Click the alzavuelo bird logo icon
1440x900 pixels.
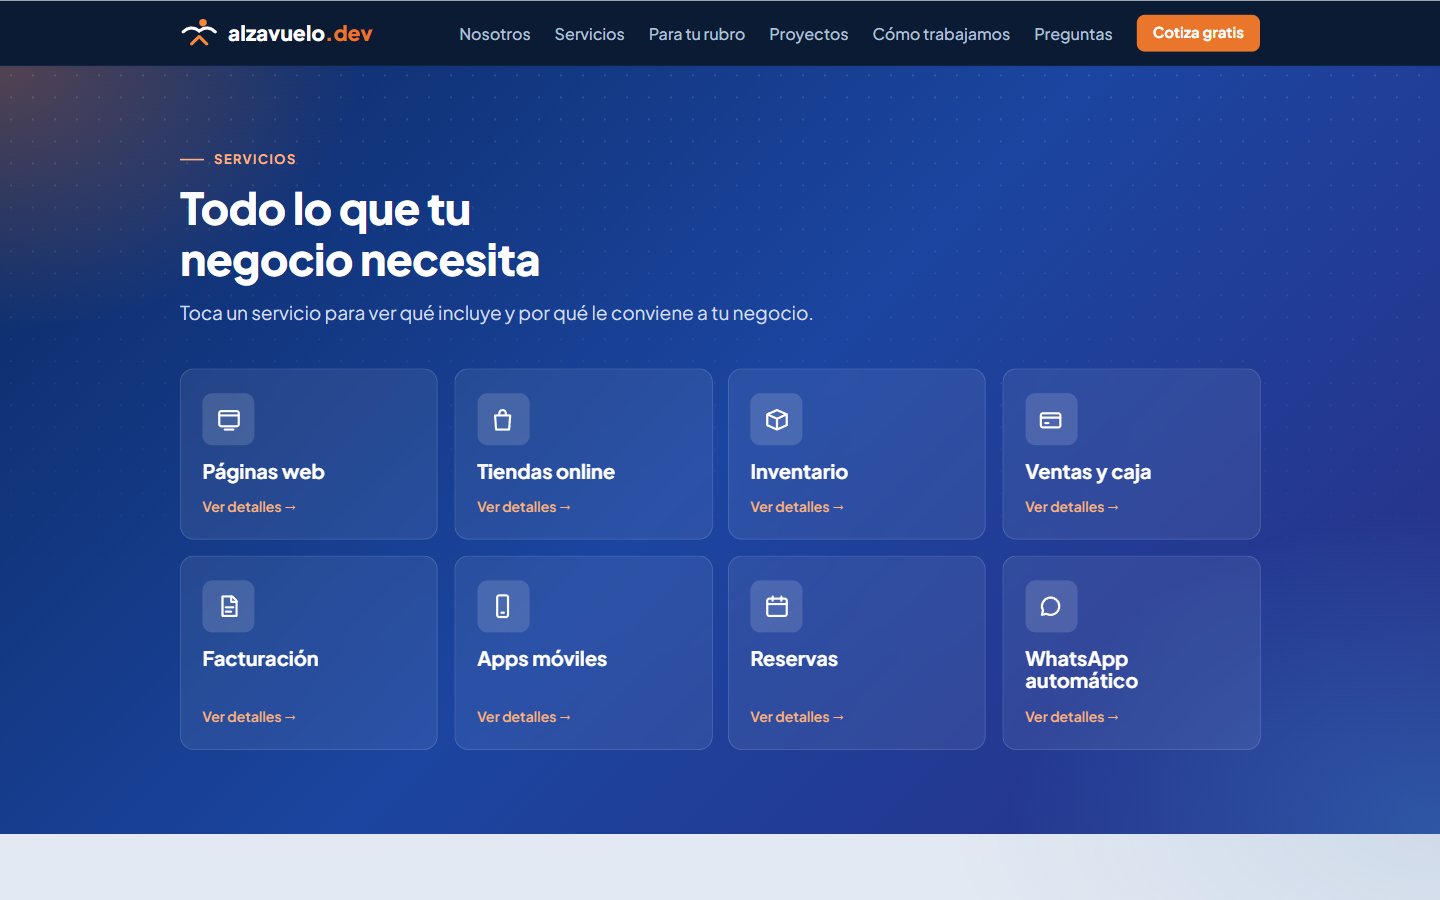pyautogui.click(x=199, y=33)
